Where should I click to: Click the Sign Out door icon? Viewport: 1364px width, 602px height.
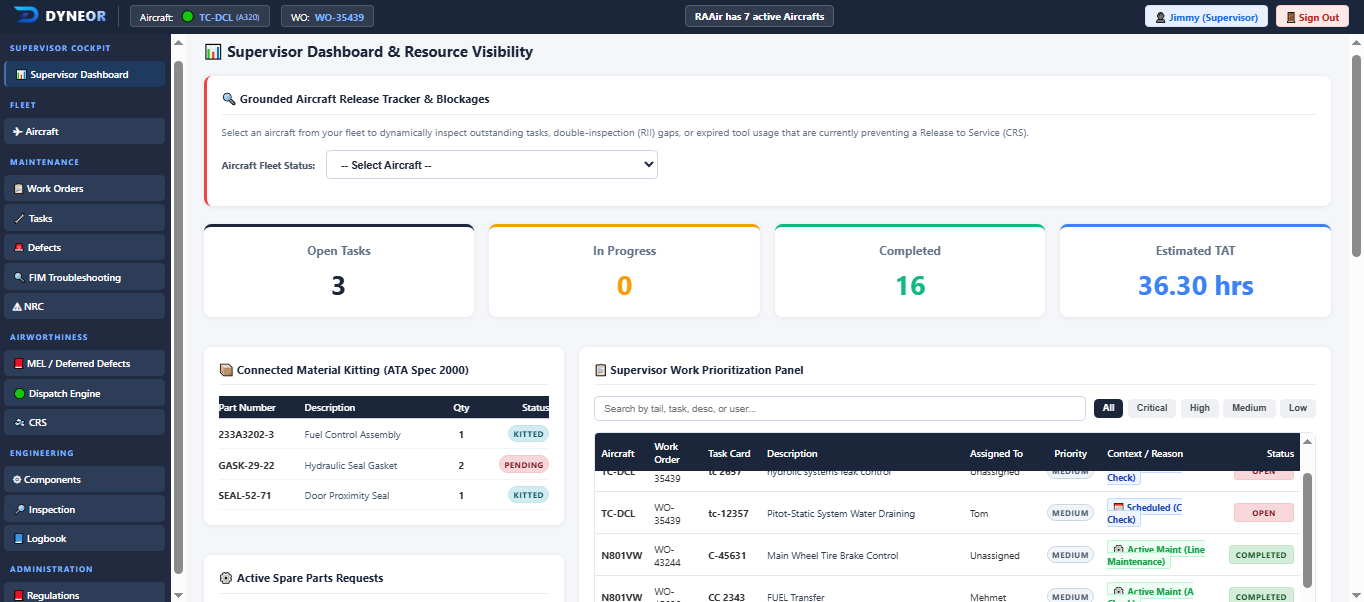coord(1291,18)
